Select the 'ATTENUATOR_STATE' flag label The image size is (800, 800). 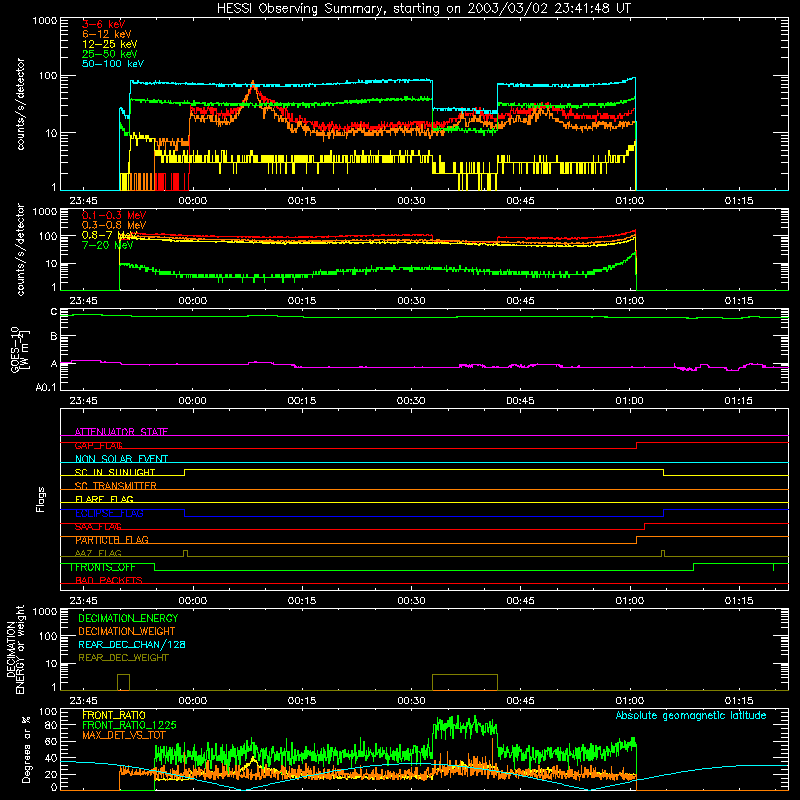(x=121, y=432)
